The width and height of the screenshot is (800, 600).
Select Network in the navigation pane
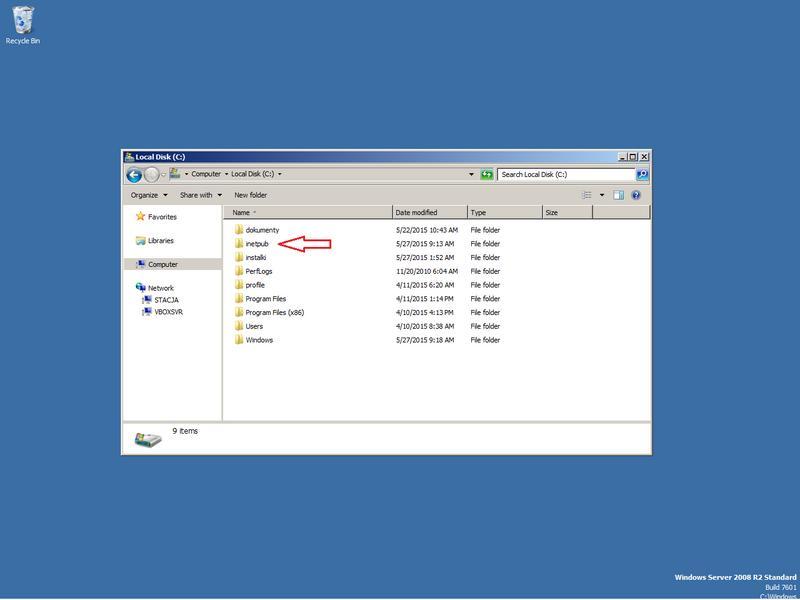point(161,288)
